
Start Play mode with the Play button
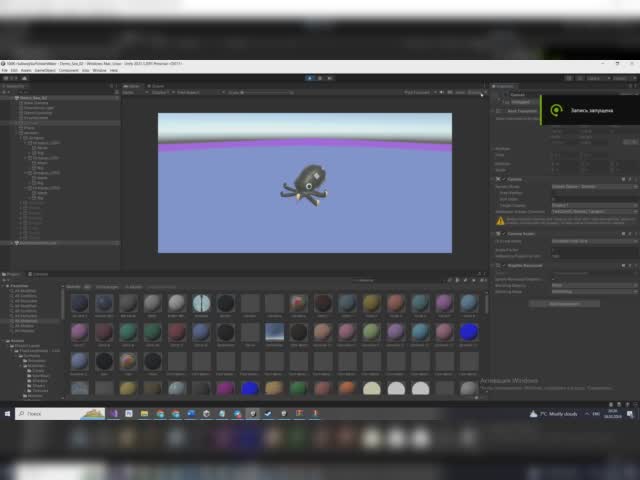pyautogui.click(x=310, y=78)
